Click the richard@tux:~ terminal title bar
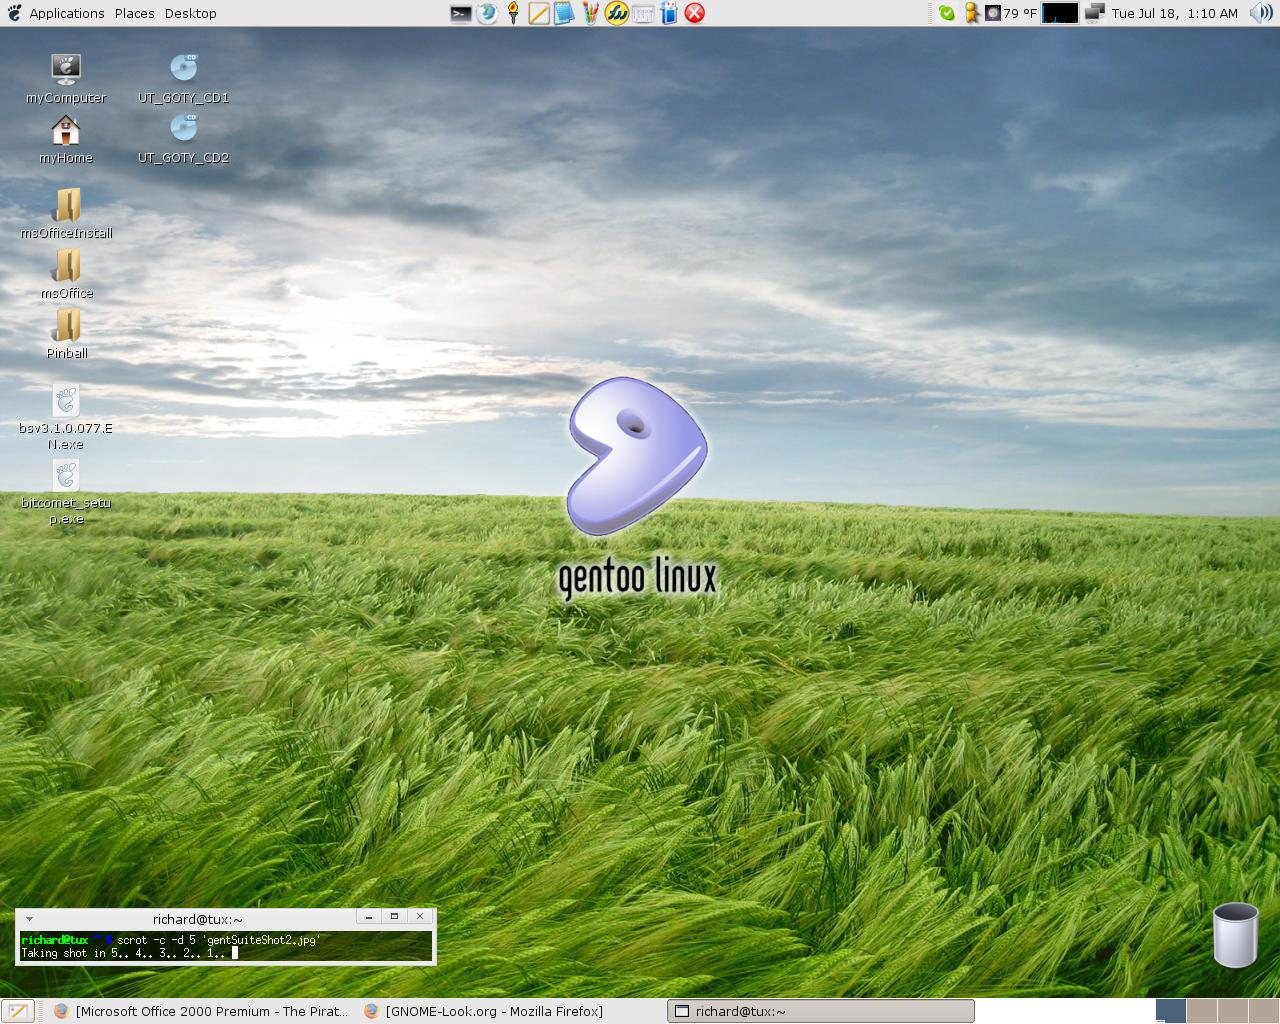Viewport: 1280px width, 1024px height. [x=198, y=918]
